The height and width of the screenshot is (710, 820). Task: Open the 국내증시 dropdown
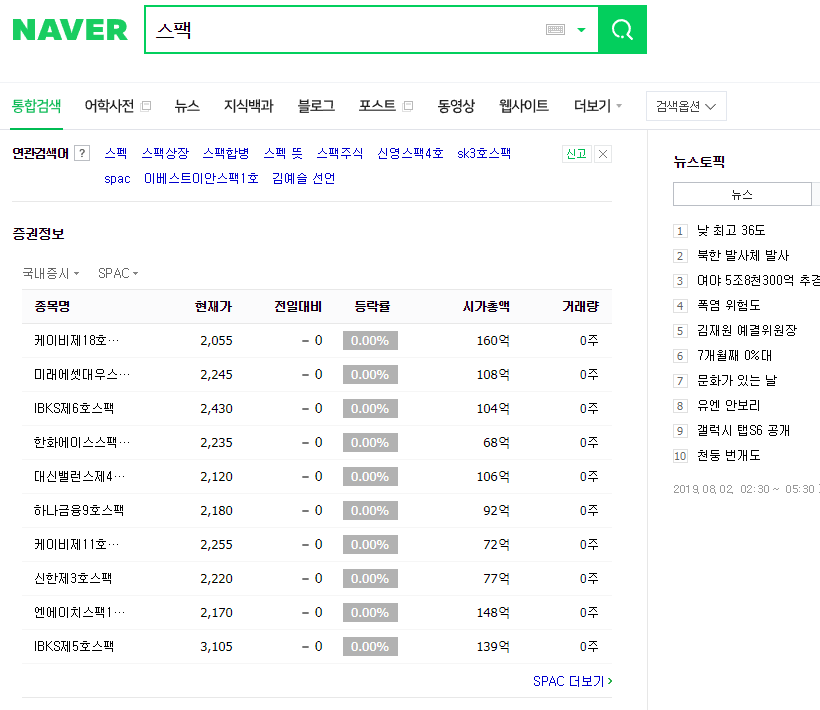tap(51, 273)
